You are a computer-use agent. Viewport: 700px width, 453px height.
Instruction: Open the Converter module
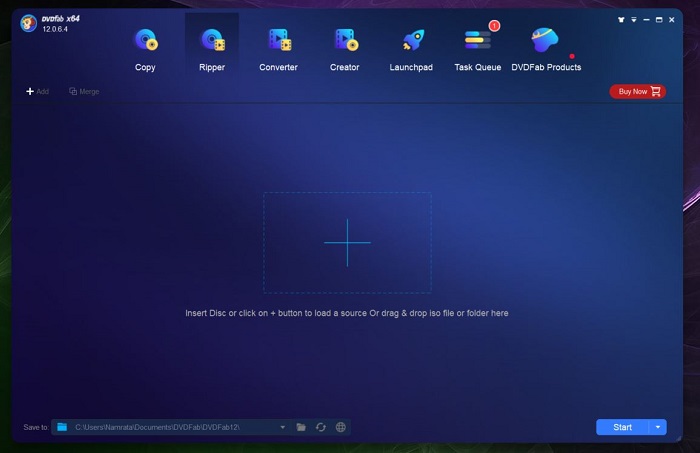[279, 49]
